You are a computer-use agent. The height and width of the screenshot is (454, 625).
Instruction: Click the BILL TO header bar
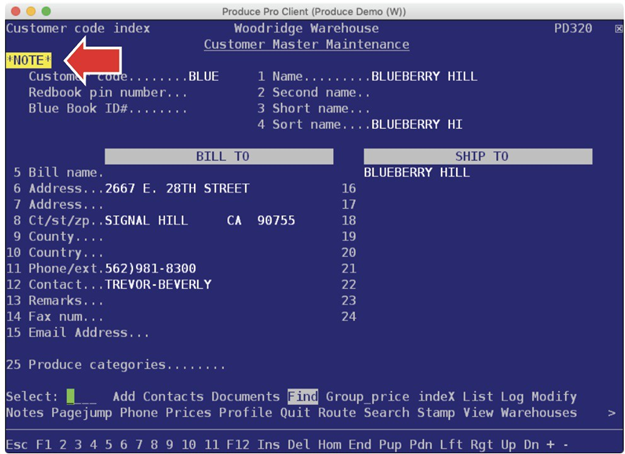pos(219,156)
